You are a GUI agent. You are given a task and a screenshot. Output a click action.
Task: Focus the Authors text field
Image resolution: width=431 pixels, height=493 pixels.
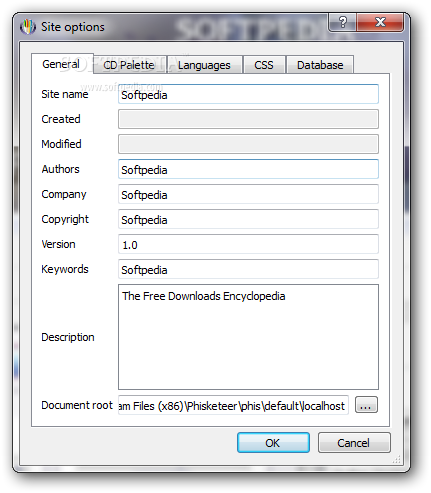248,169
